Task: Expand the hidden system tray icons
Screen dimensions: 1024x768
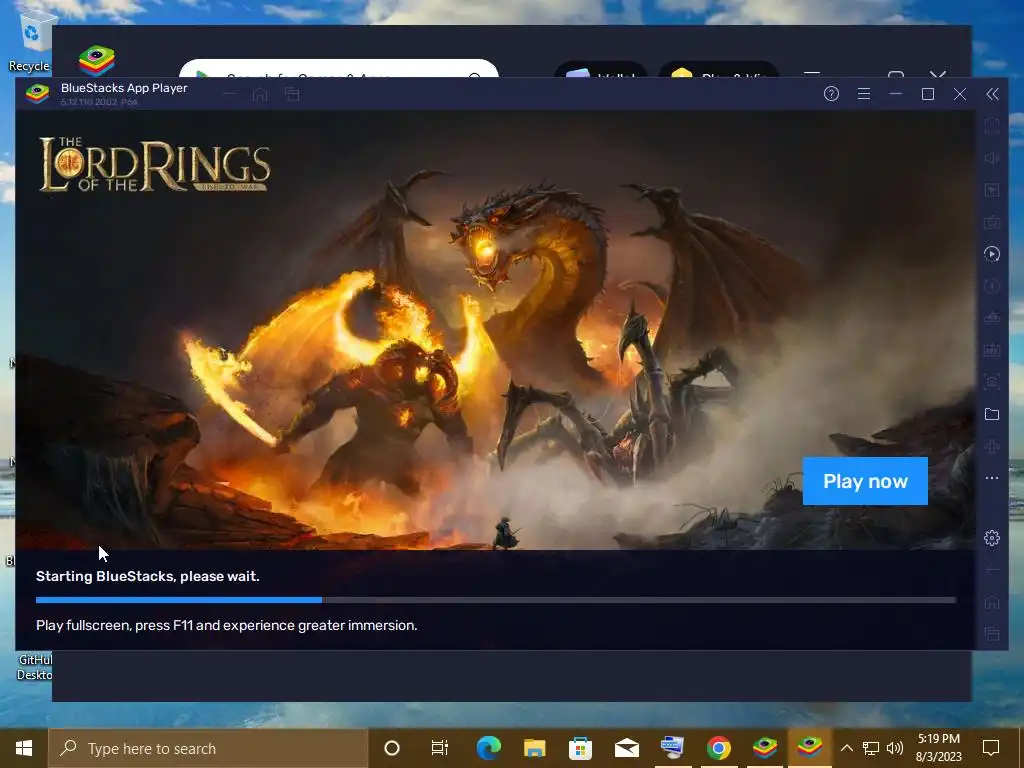Action: click(846, 748)
